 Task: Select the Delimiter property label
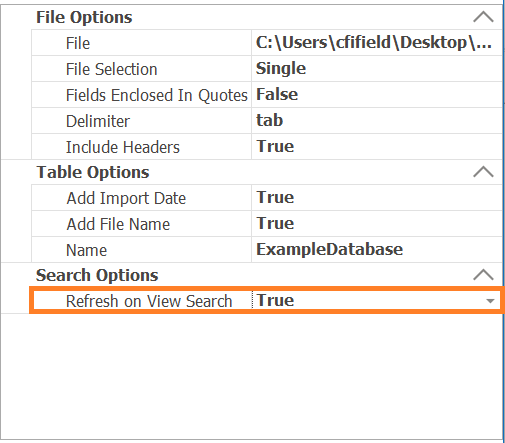point(98,121)
